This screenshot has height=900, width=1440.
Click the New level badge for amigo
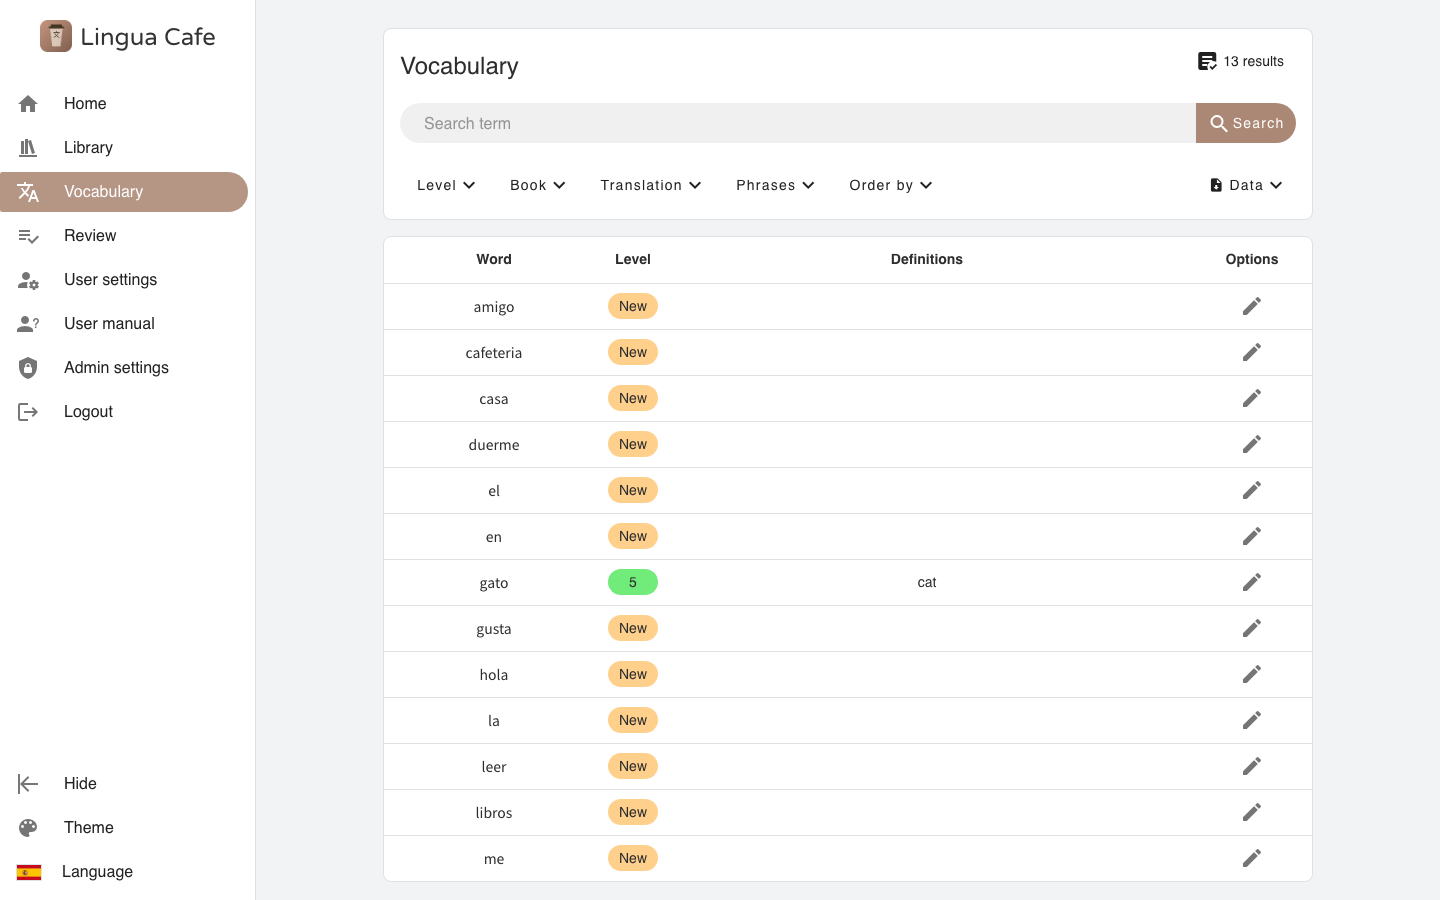(633, 306)
